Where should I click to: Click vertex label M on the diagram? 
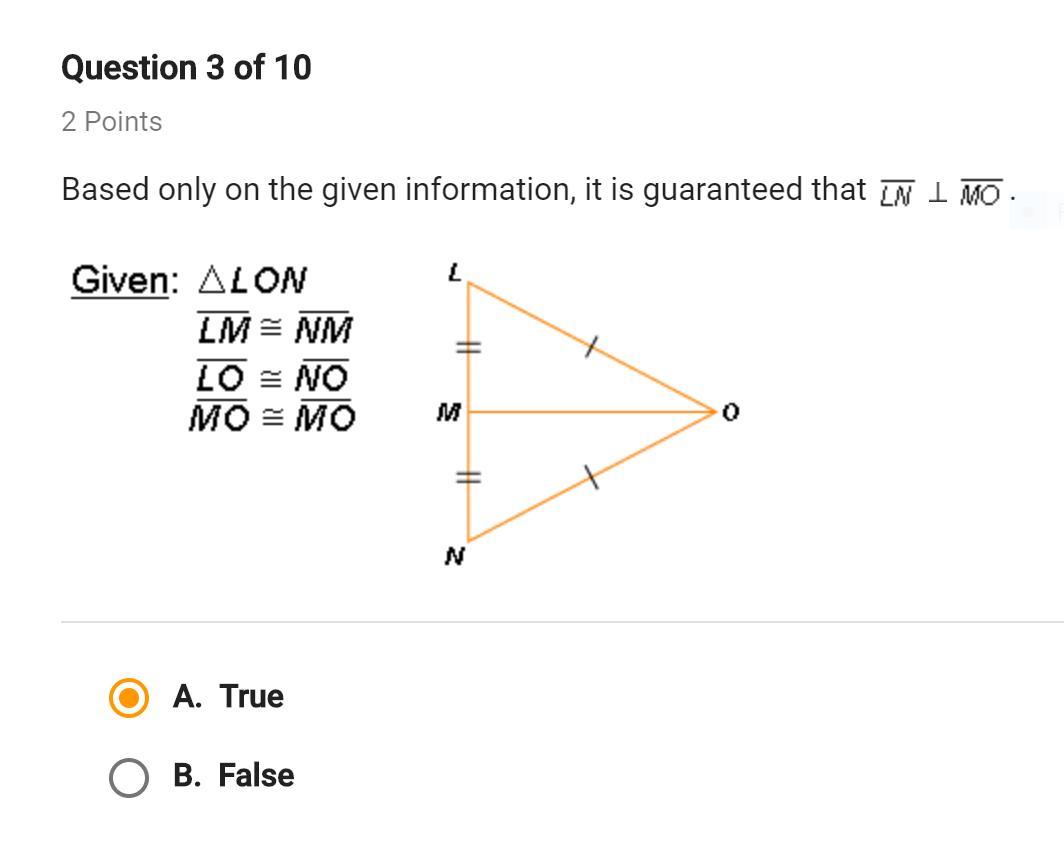coord(449,412)
